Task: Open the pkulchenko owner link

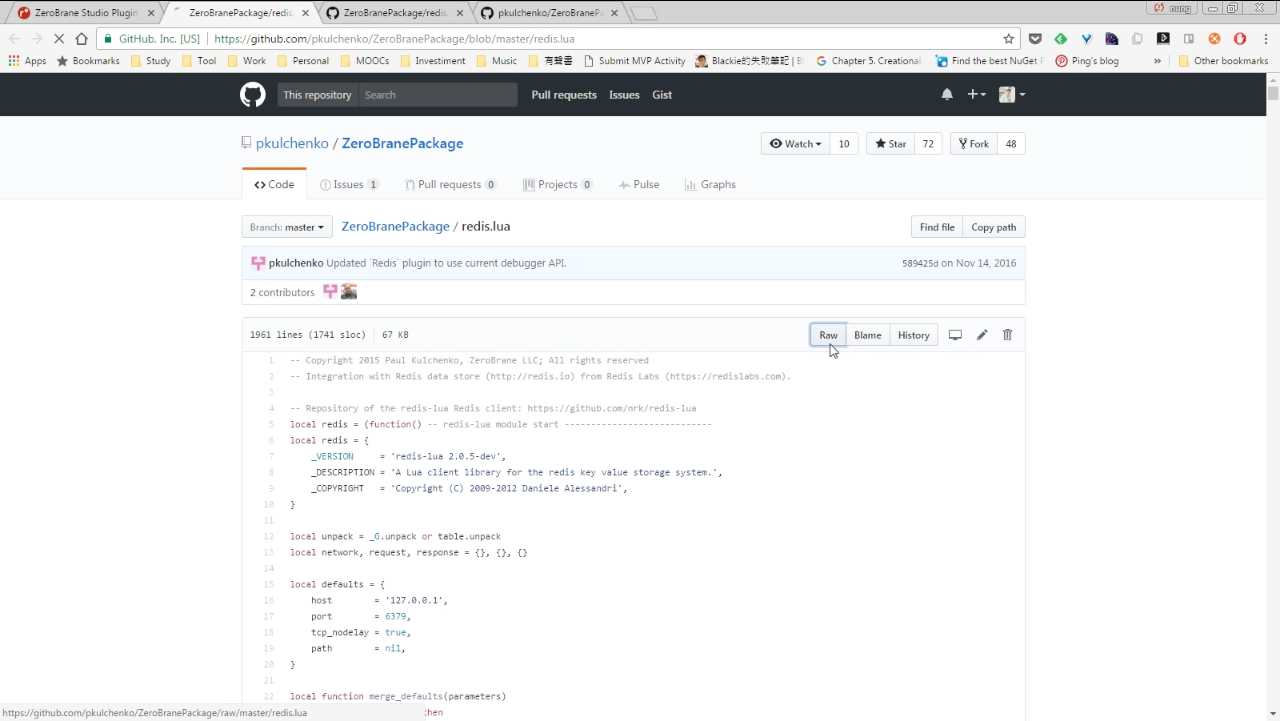Action: pos(292,144)
